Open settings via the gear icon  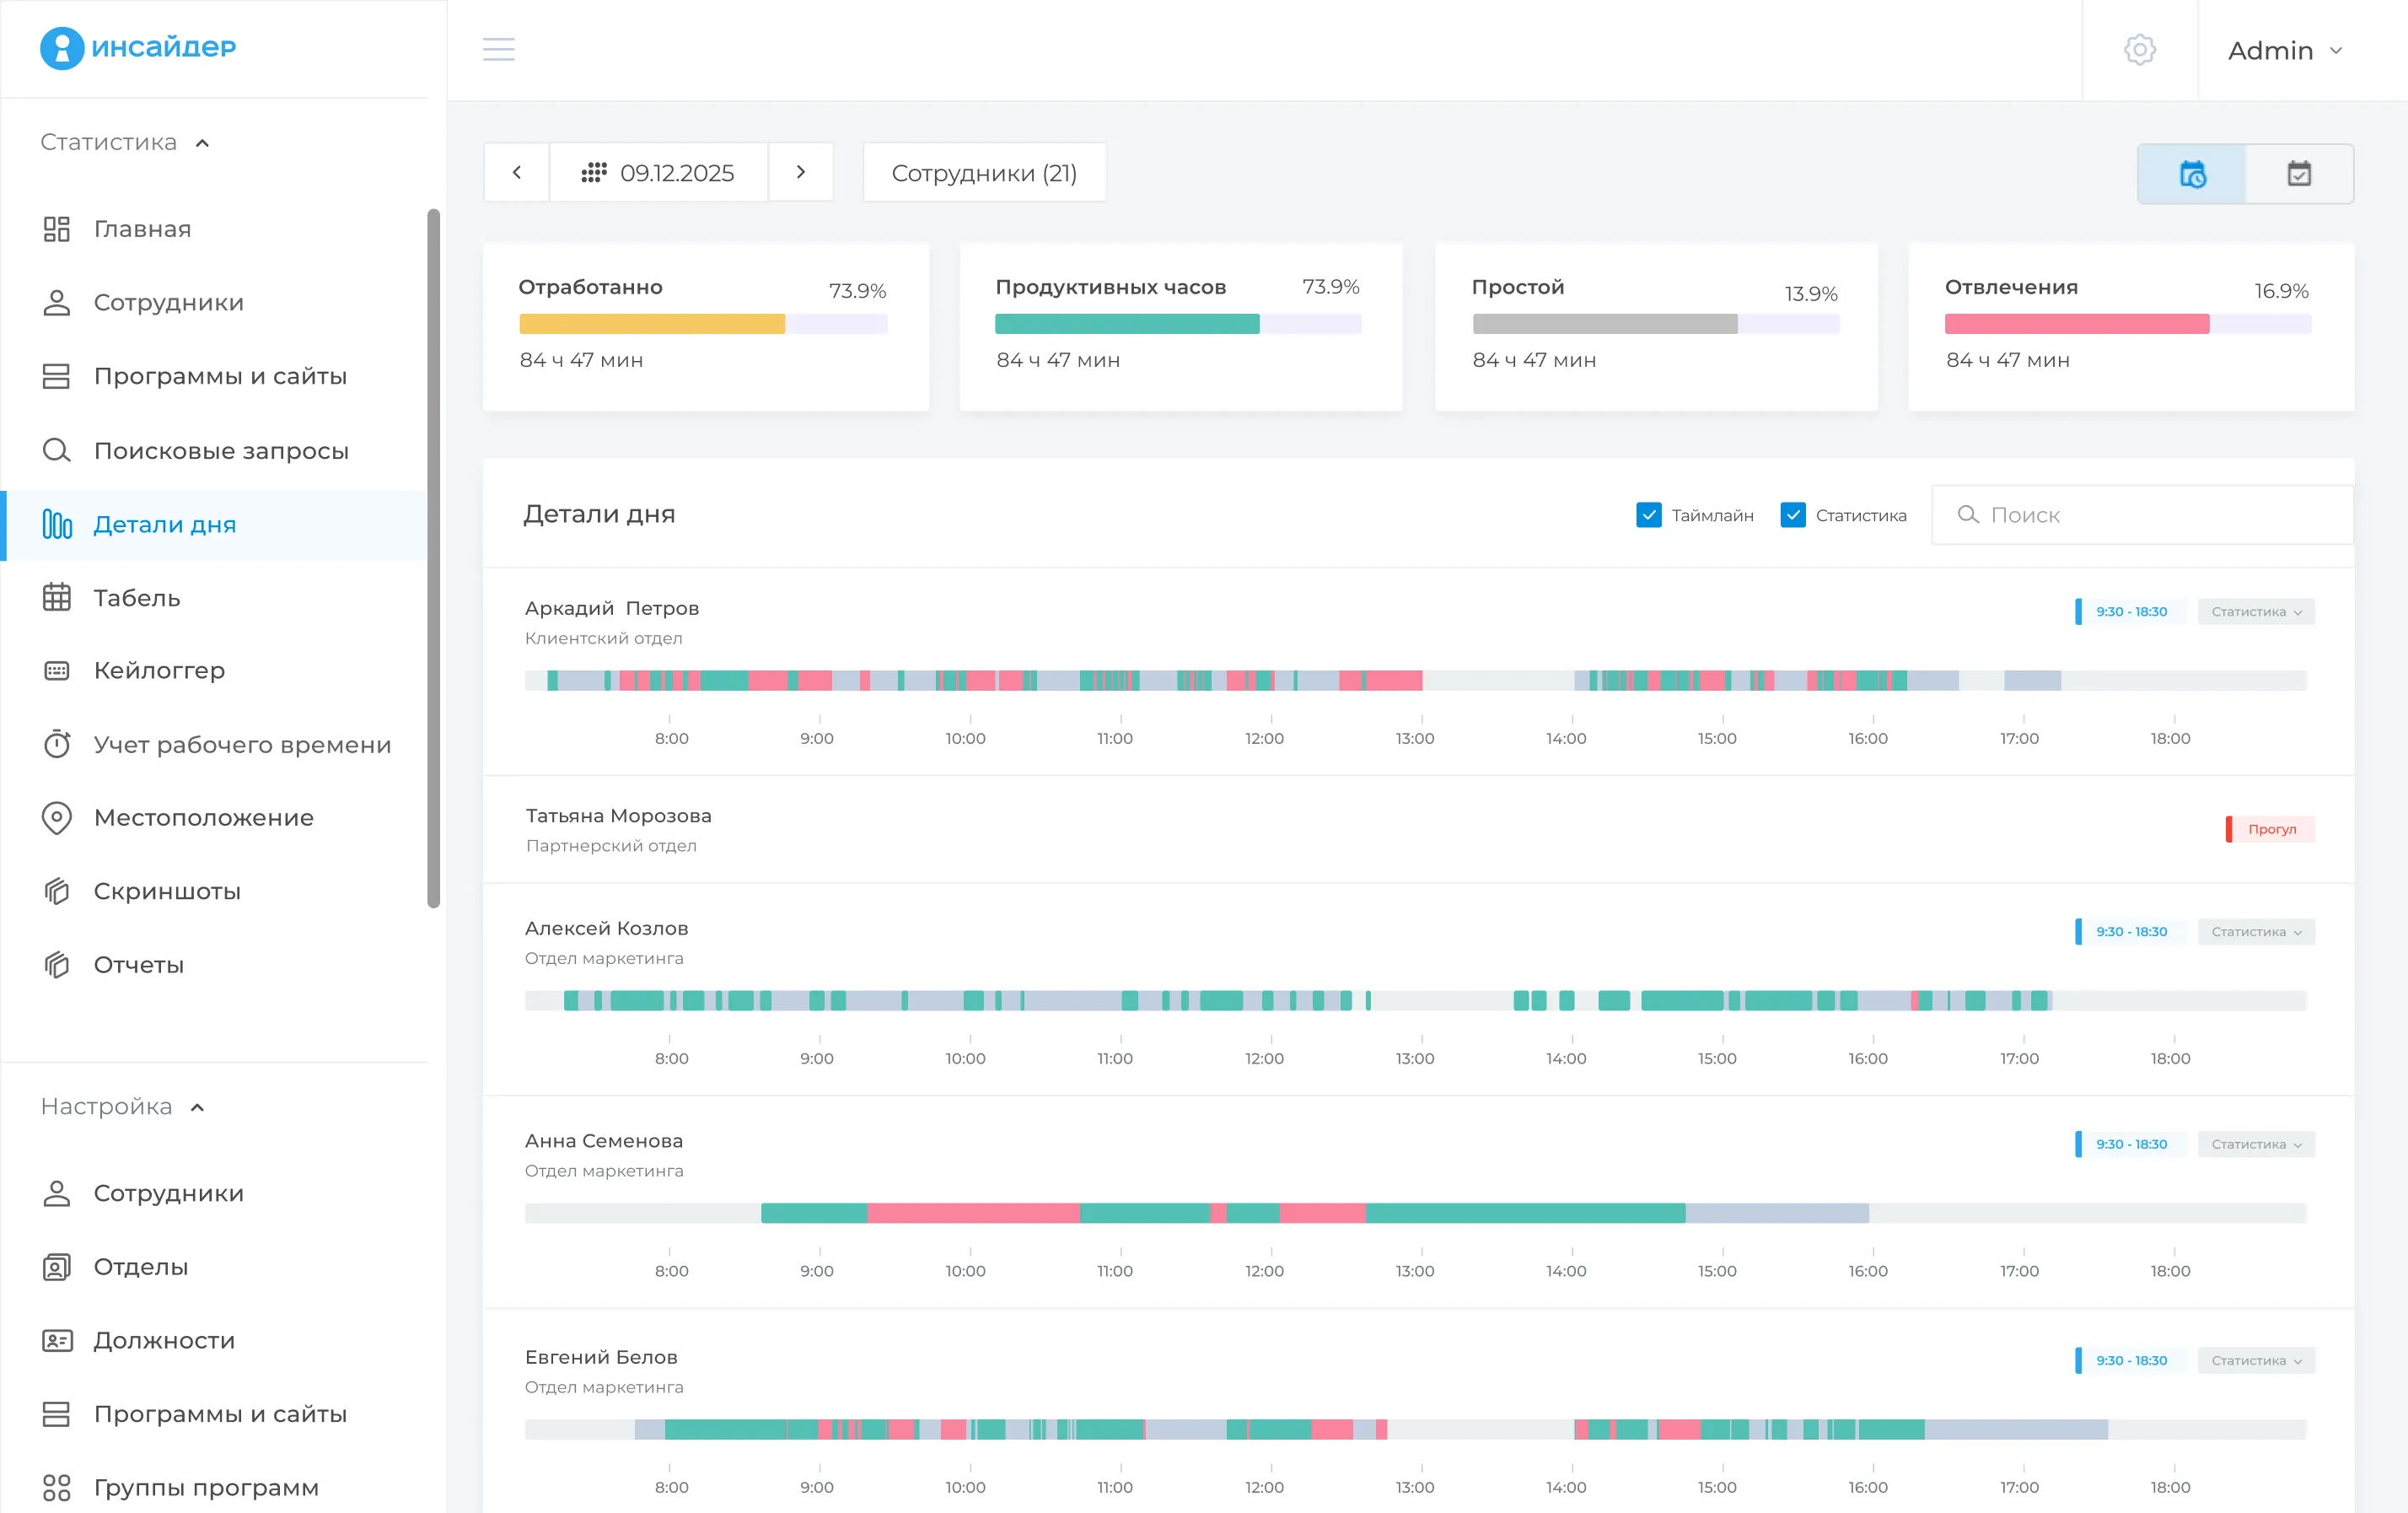tap(2139, 49)
